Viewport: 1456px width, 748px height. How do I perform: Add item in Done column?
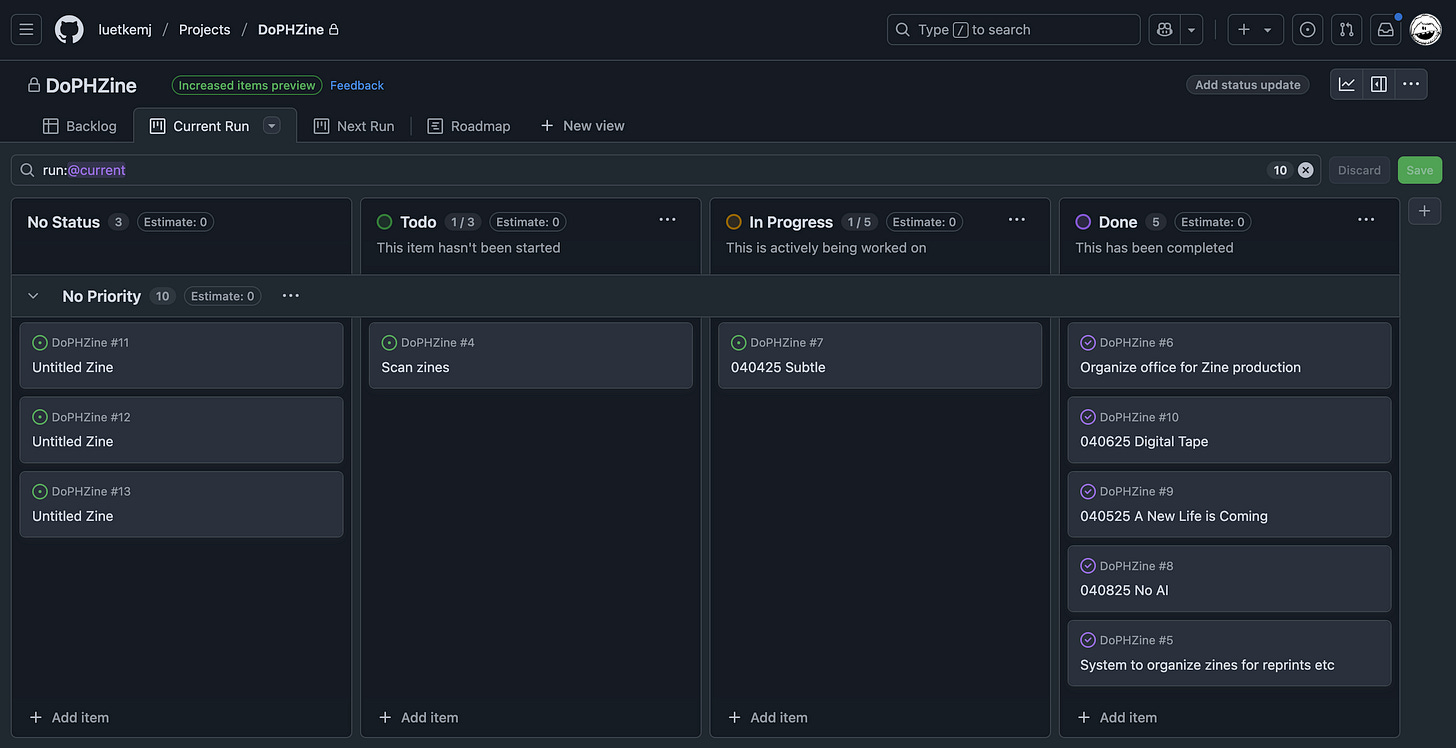(1117, 717)
